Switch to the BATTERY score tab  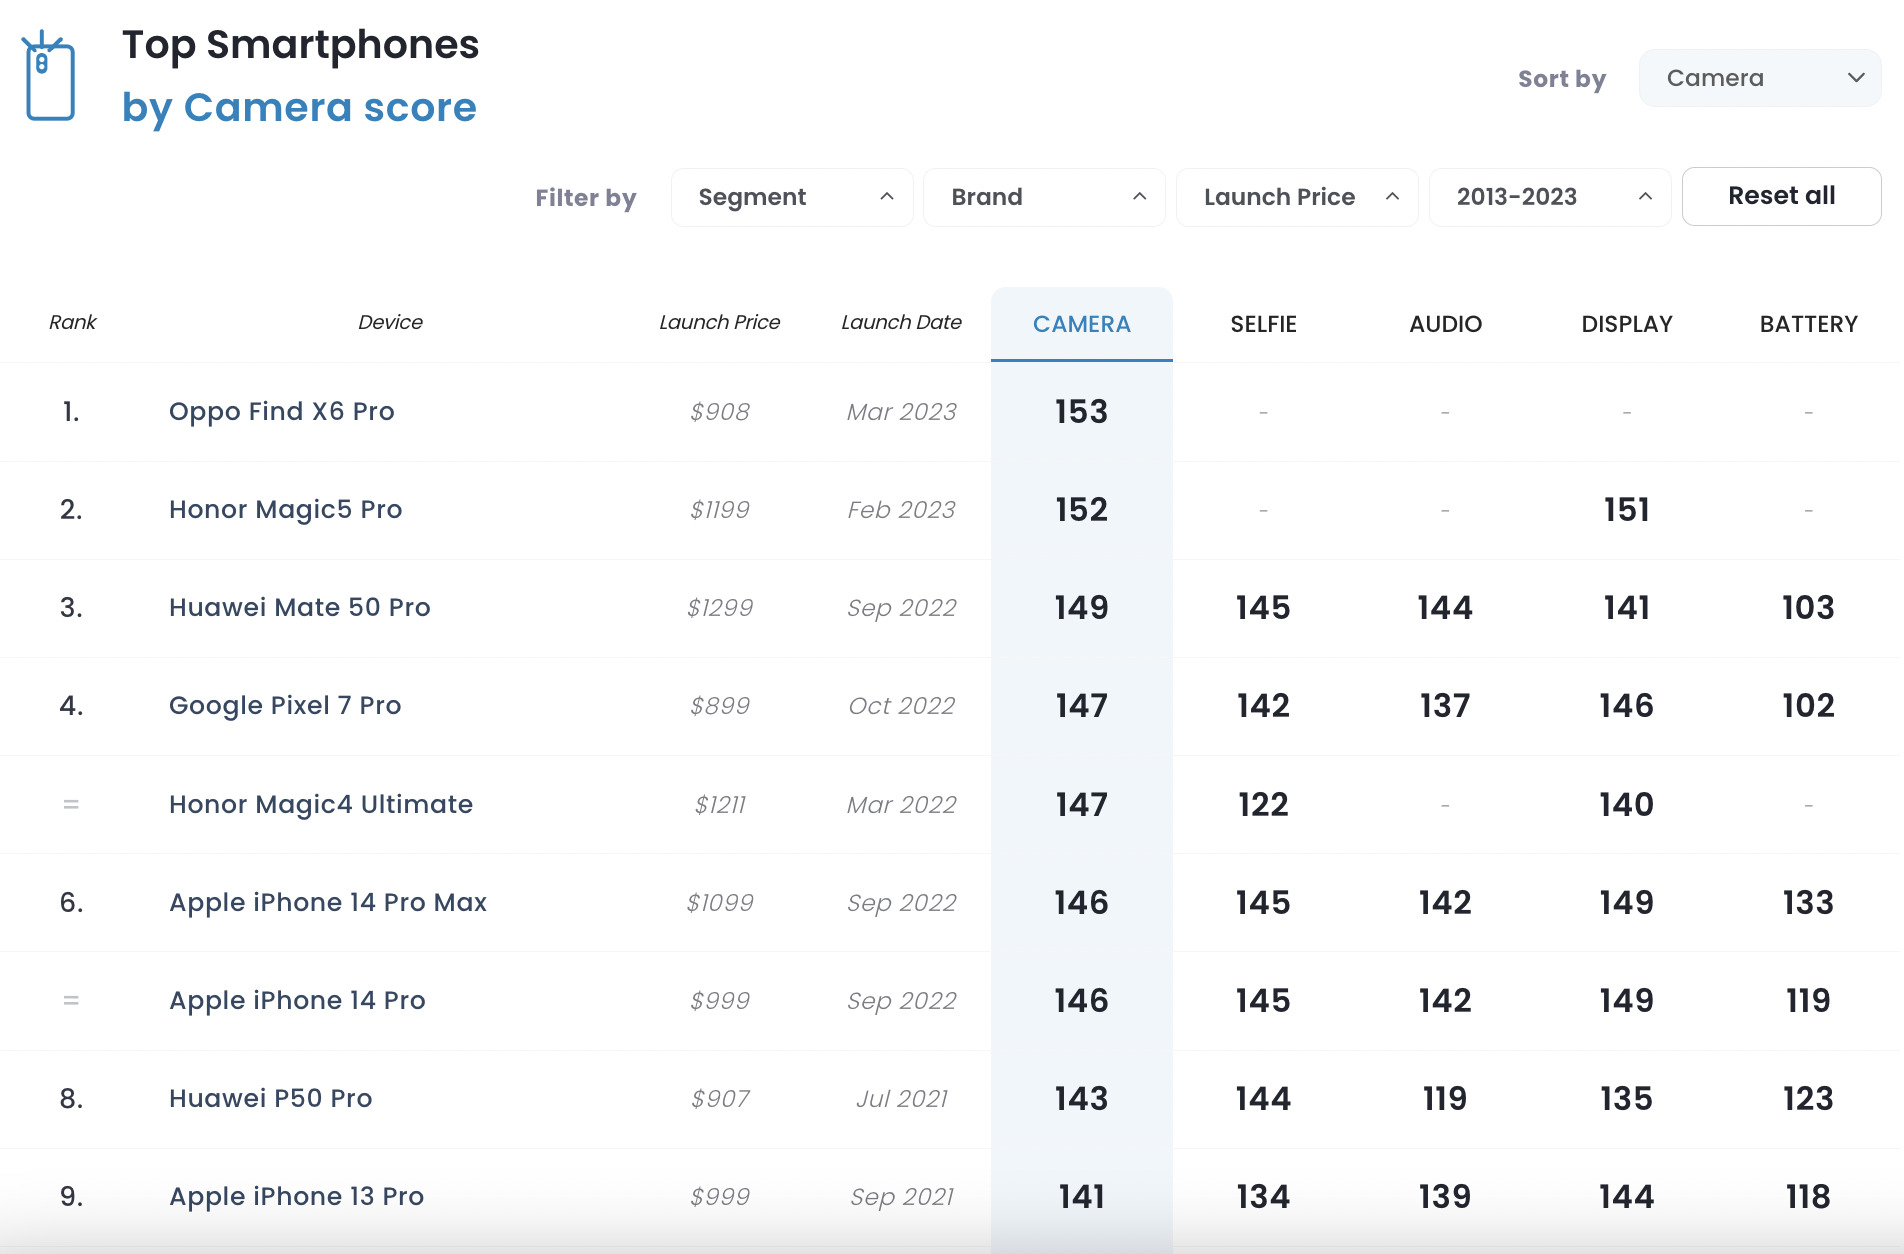(x=1808, y=324)
